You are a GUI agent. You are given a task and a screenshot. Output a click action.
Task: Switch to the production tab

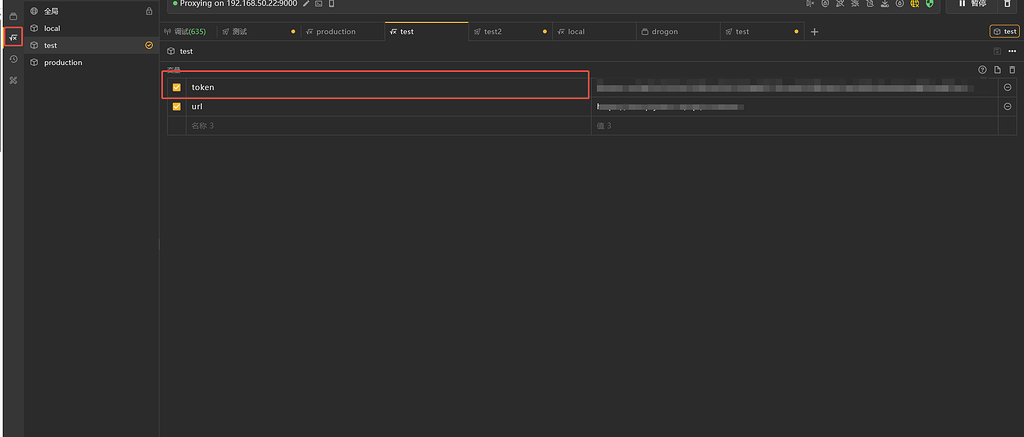pyautogui.click(x=342, y=31)
